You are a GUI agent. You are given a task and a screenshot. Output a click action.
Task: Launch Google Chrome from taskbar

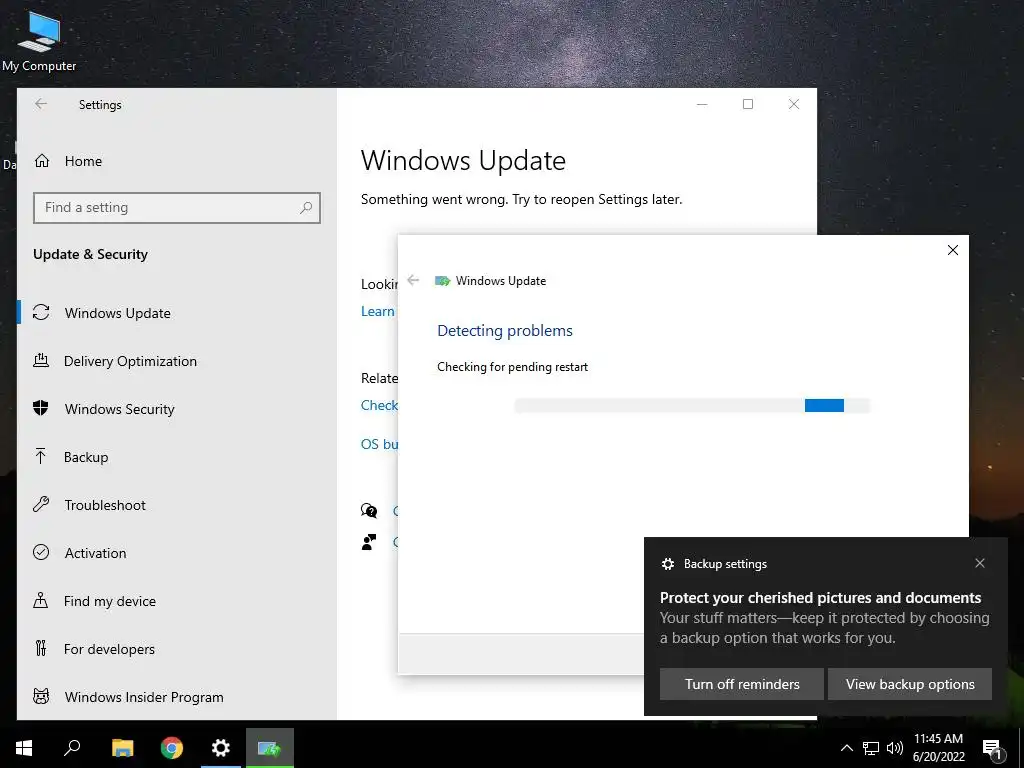[172, 748]
